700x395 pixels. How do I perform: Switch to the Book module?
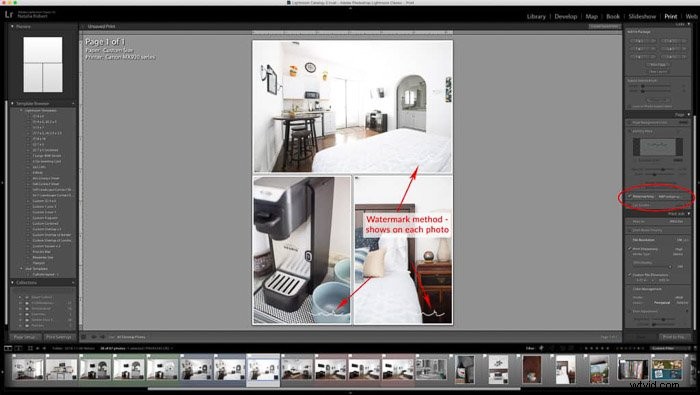(612, 17)
